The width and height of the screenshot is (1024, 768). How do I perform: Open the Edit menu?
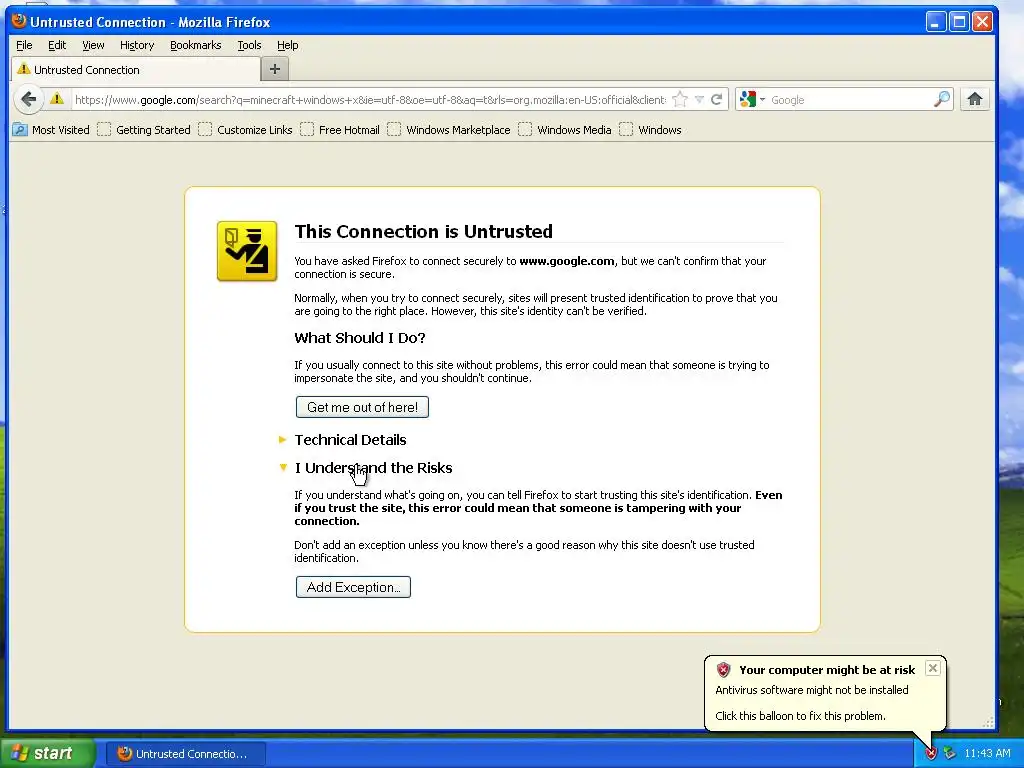point(57,45)
